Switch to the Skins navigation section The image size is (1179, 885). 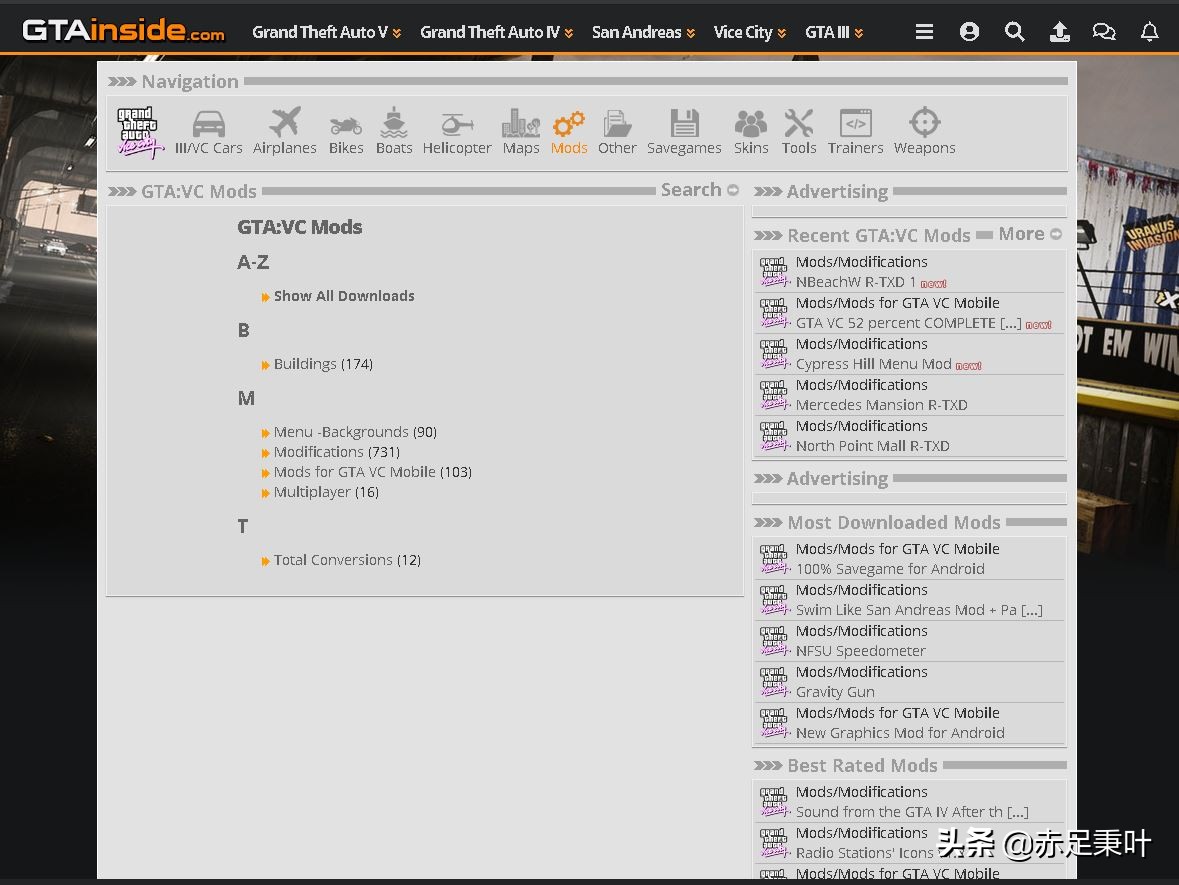click(x=751, y=125)
